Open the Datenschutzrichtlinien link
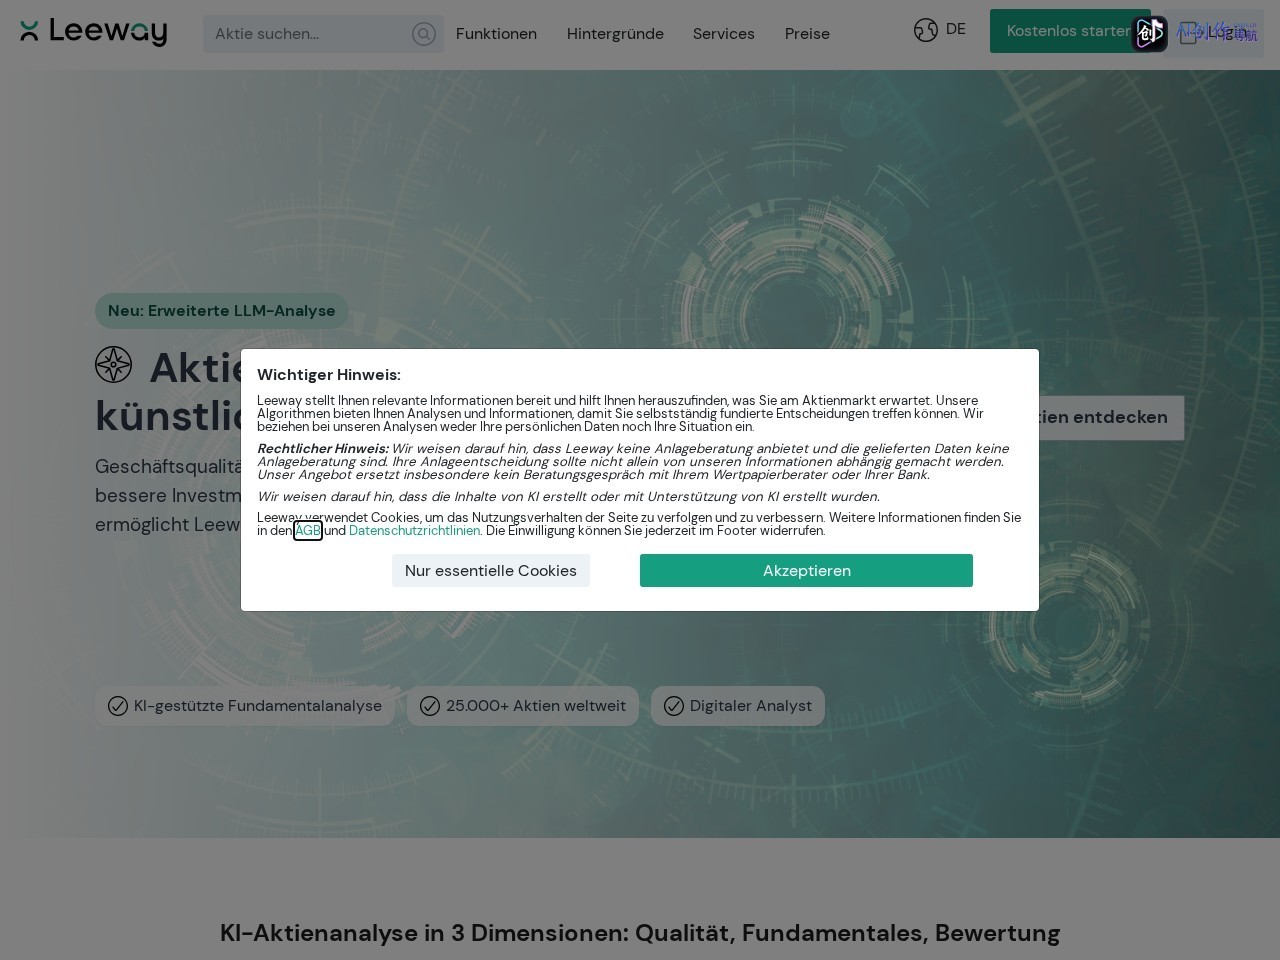 tap(415, 531)
